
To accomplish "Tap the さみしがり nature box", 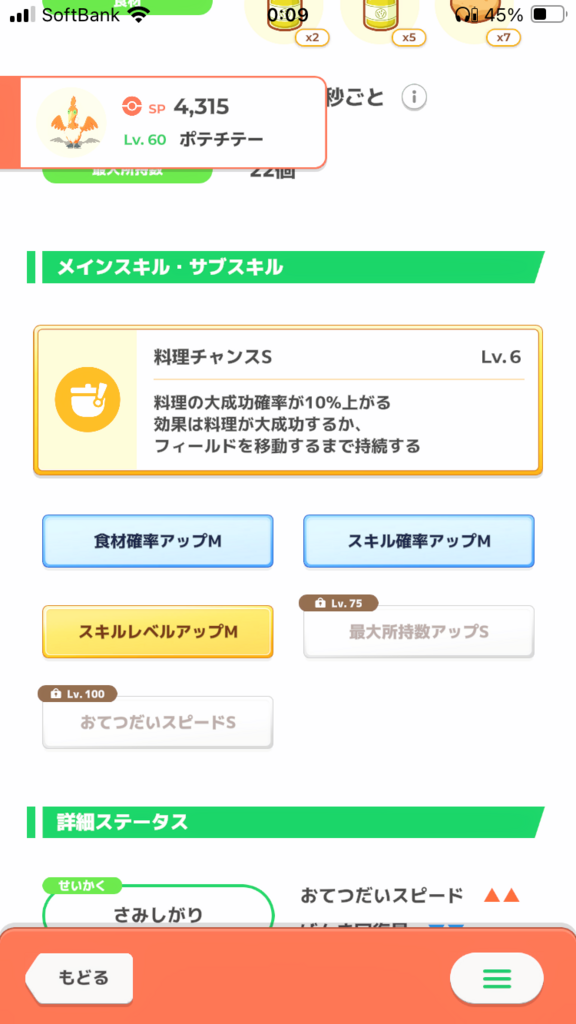I will point(159,908).
